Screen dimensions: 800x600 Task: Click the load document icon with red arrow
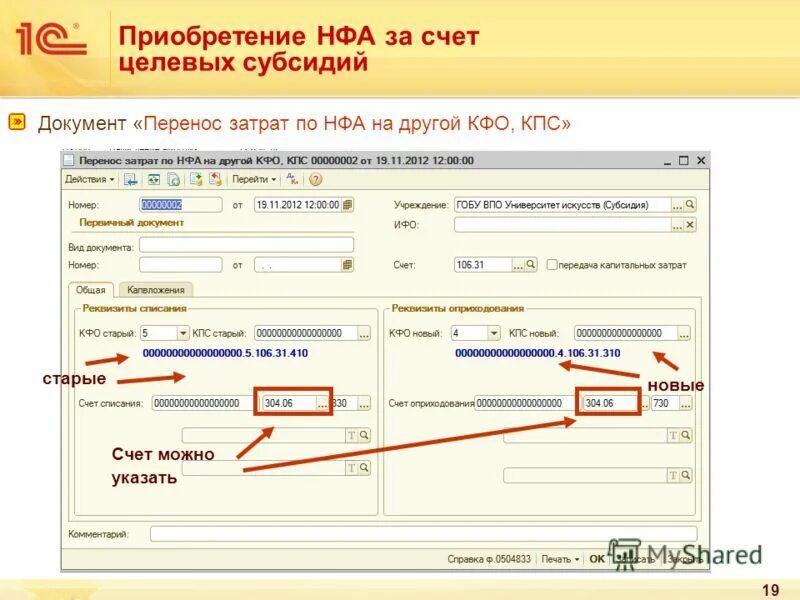216,180
